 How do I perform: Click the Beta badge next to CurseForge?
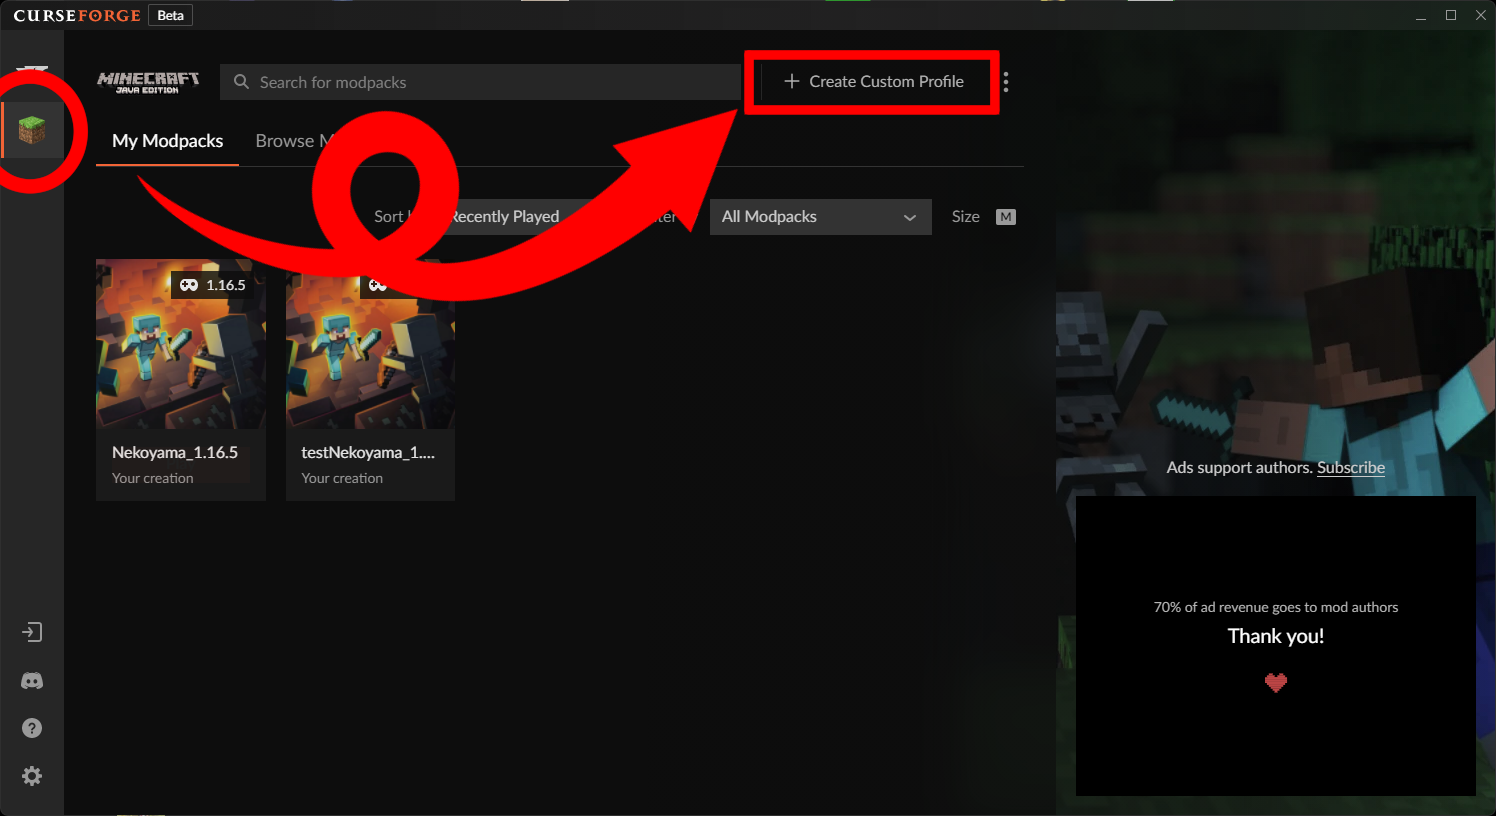[x=171, y=15]
